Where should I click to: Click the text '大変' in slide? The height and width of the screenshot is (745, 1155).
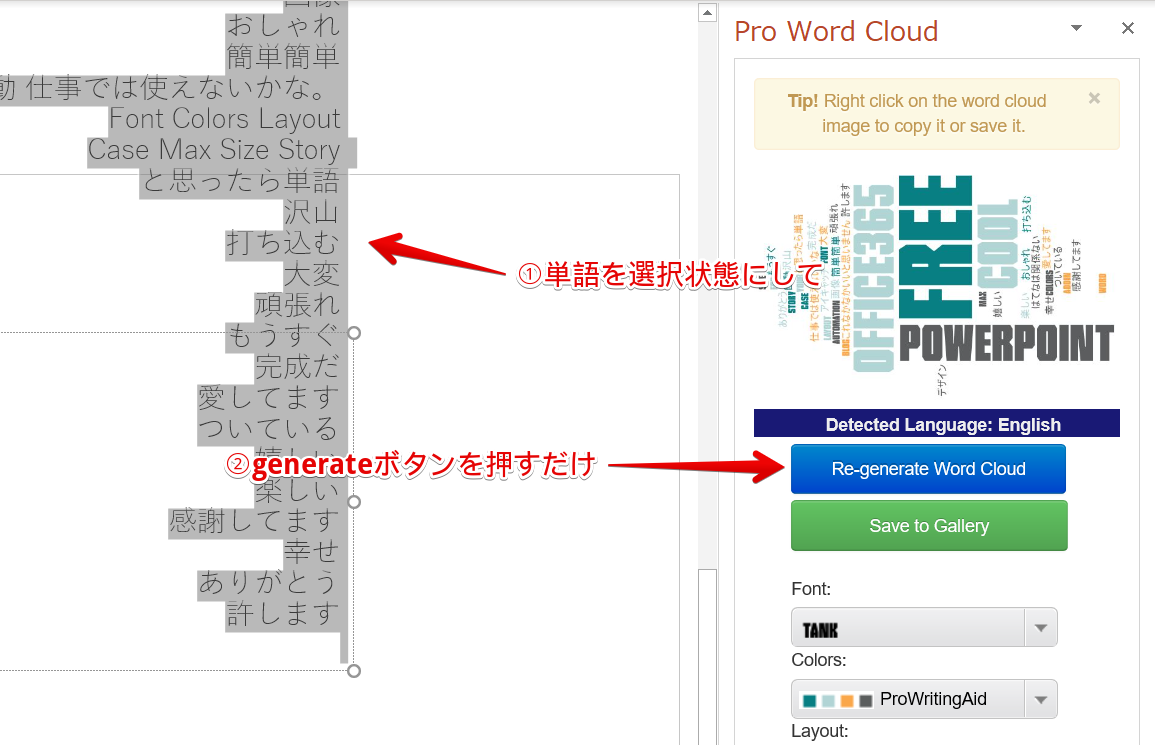pos(311,274)
